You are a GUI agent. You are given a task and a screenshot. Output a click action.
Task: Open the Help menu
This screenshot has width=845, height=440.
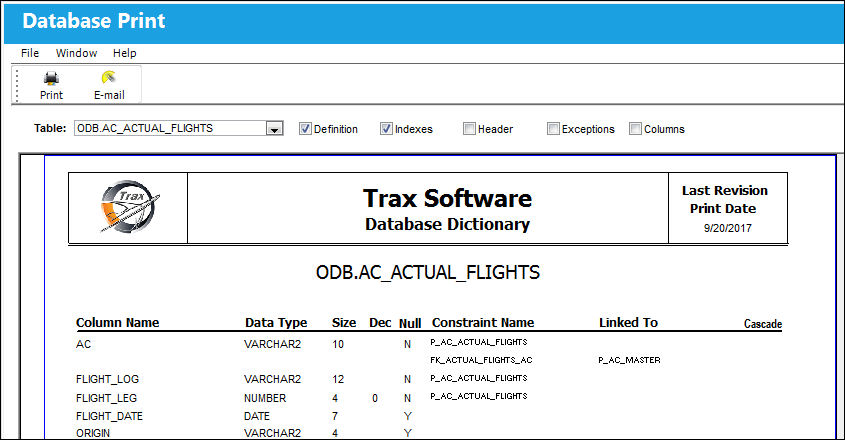click(x=124, y=53)
